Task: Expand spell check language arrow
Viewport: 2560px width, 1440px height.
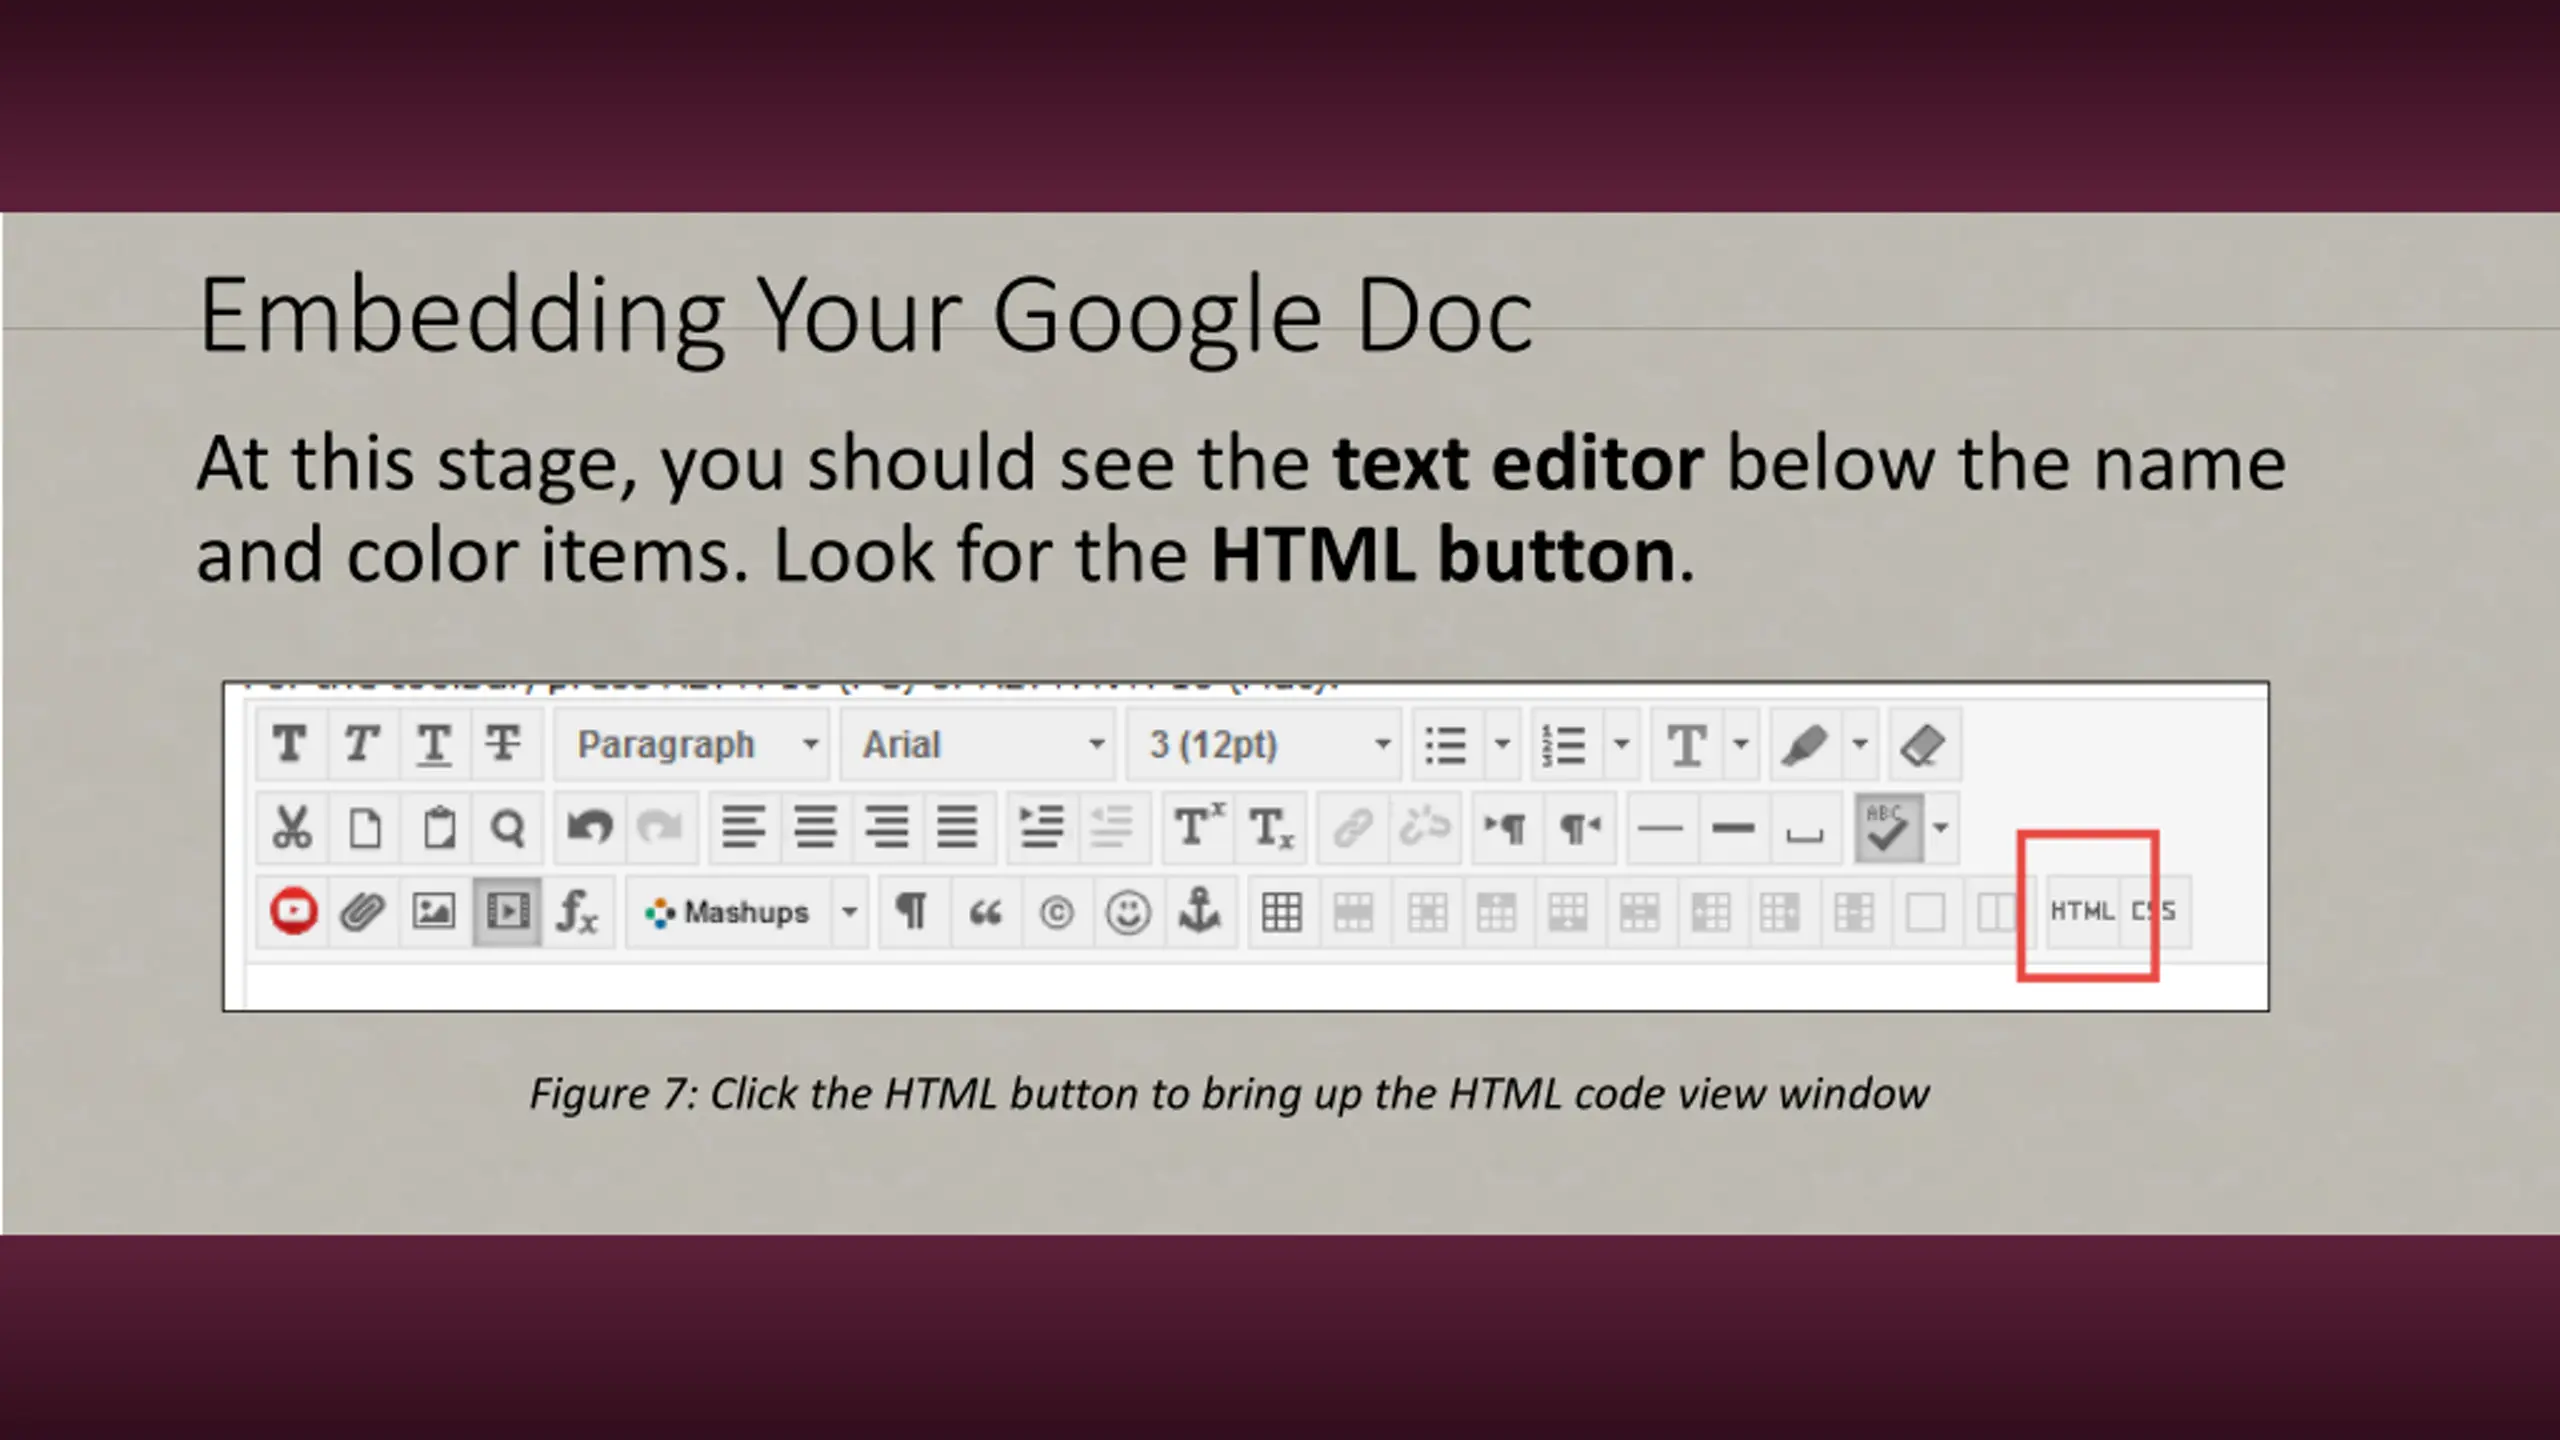Action: click(1941, 828)
